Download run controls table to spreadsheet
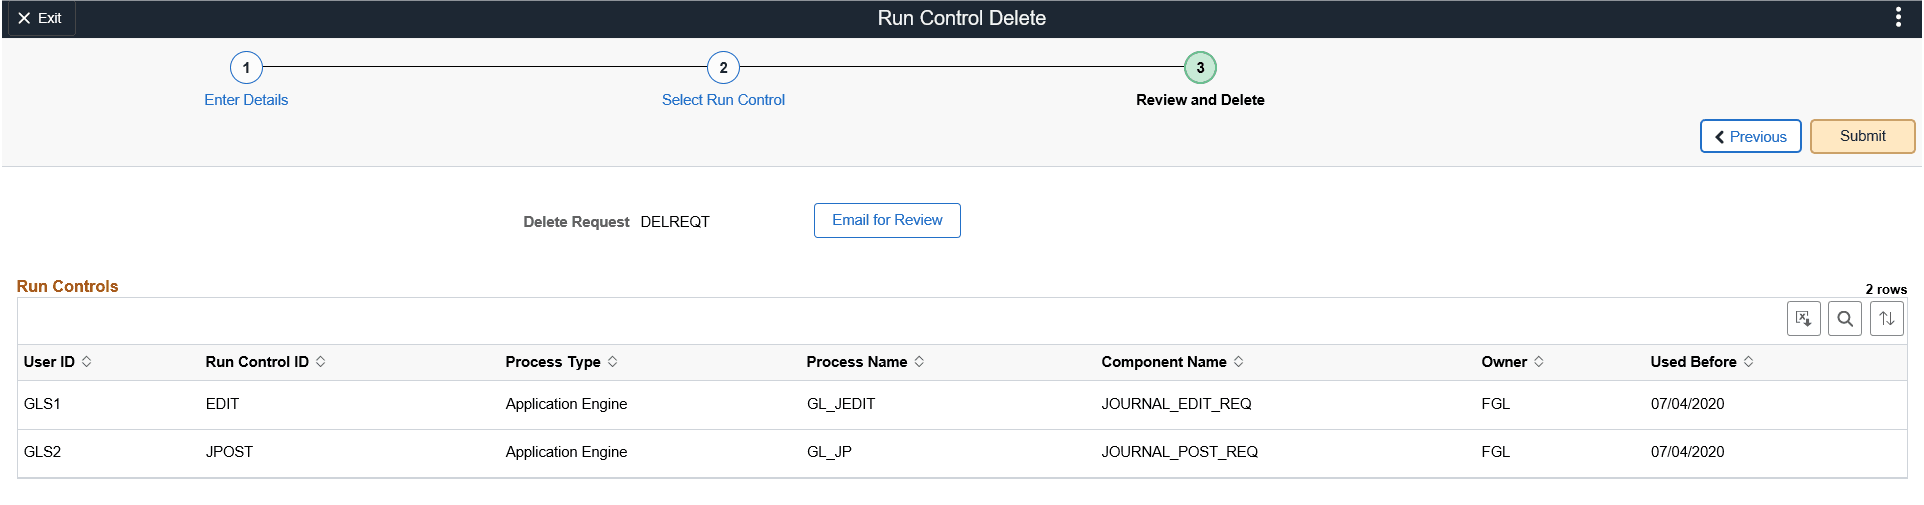 click(1803, 319)
